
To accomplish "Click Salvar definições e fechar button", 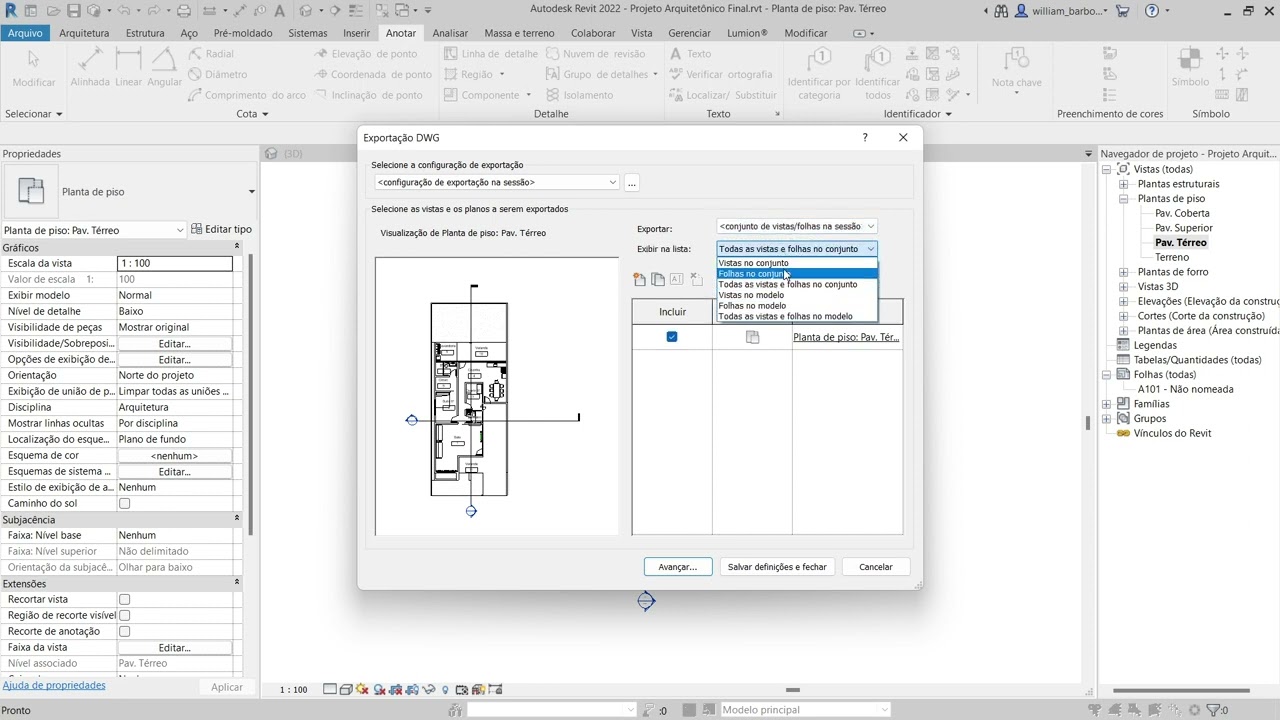I will pos(777,567).
